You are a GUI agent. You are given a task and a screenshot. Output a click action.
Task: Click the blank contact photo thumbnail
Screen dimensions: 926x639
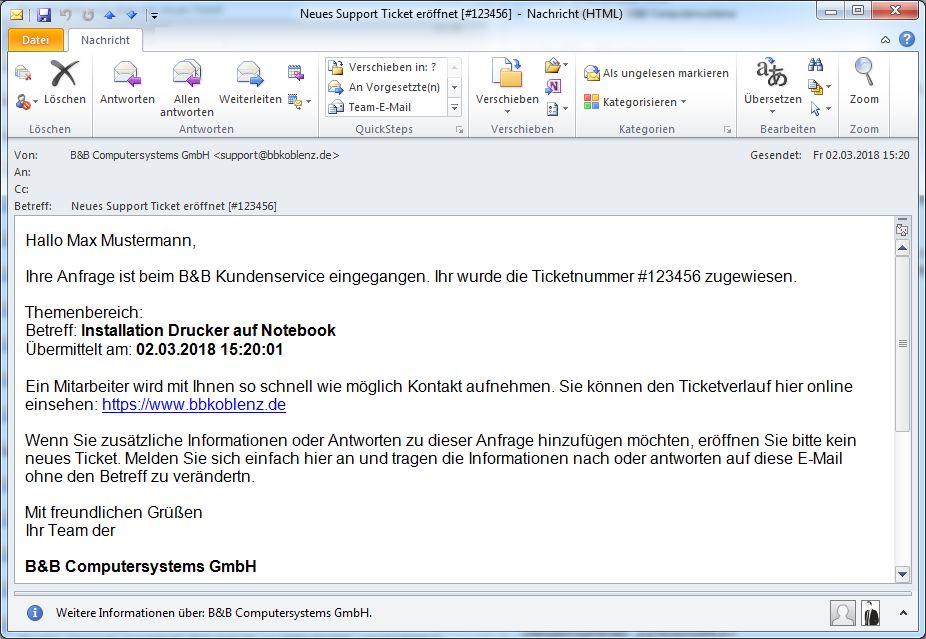point(842,613)
